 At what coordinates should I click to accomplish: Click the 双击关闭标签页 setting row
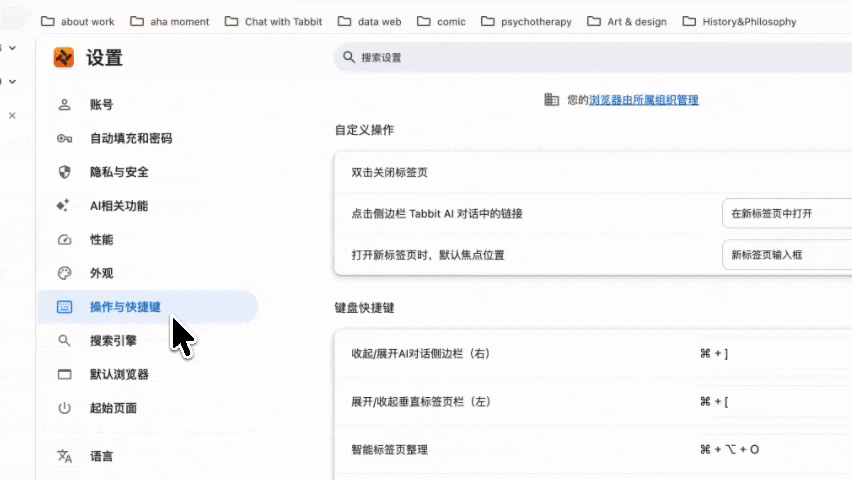(x=593, y=172)
